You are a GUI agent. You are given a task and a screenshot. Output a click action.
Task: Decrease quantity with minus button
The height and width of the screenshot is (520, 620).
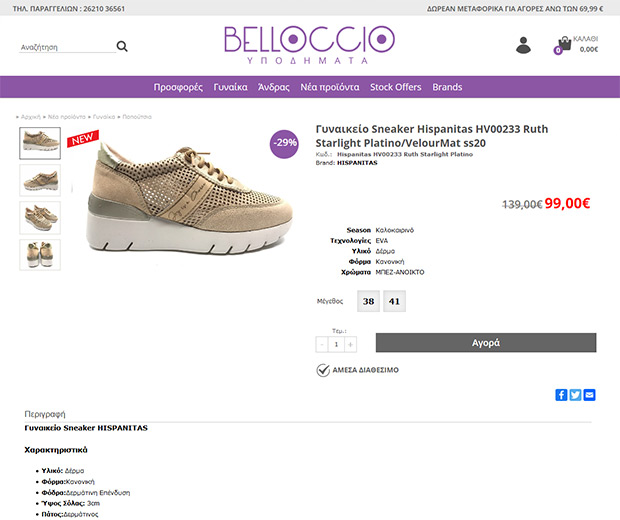click(322, 344)
